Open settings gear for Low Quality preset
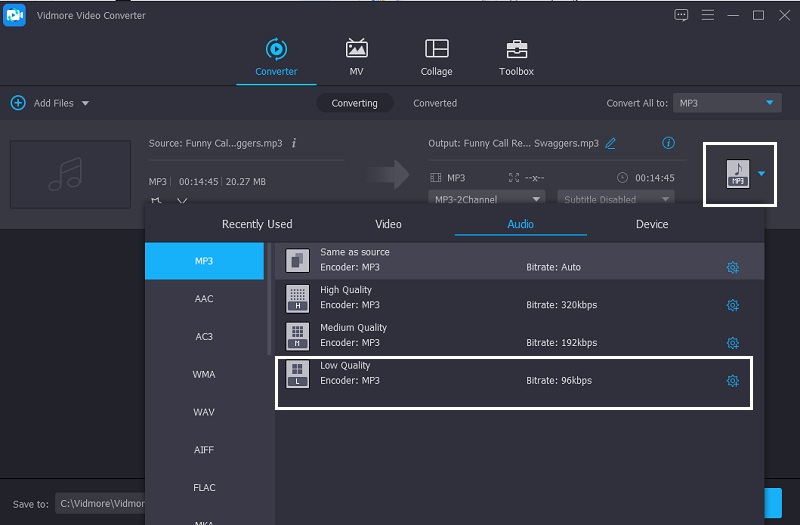Screen dimensions: 800x525 [x=732, y=381]
